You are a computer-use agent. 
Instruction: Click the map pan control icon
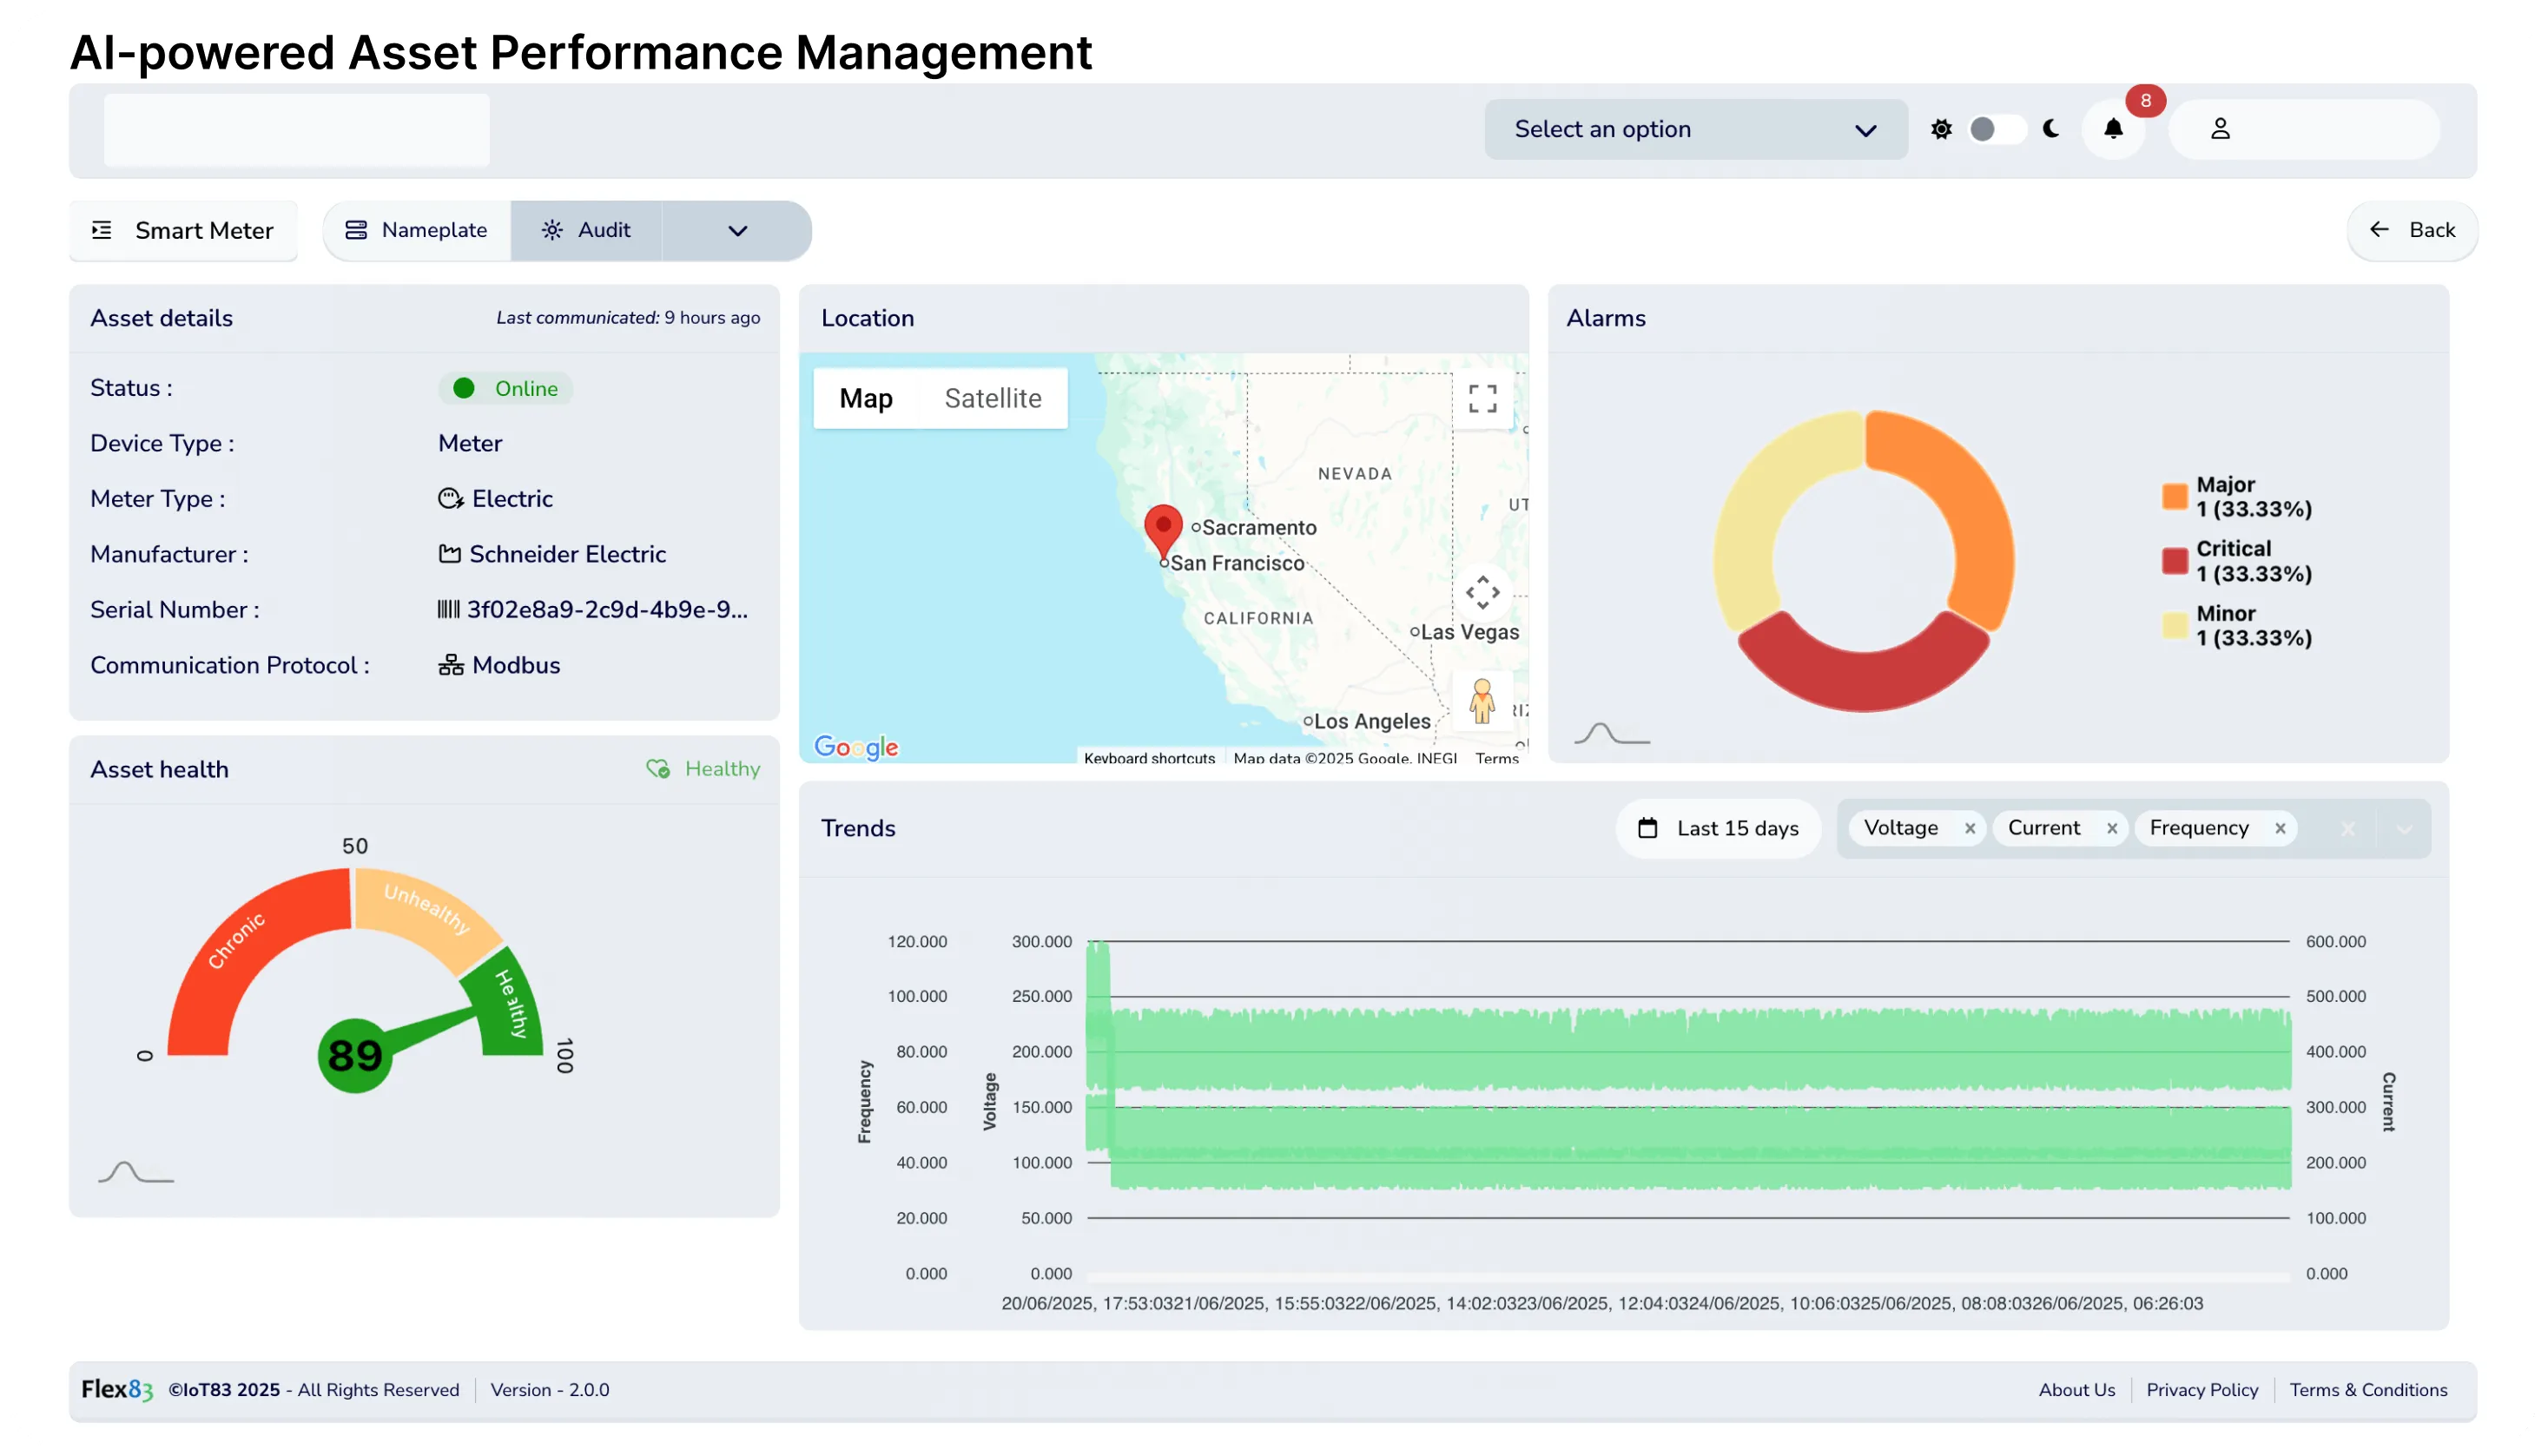click(1482, 592)
